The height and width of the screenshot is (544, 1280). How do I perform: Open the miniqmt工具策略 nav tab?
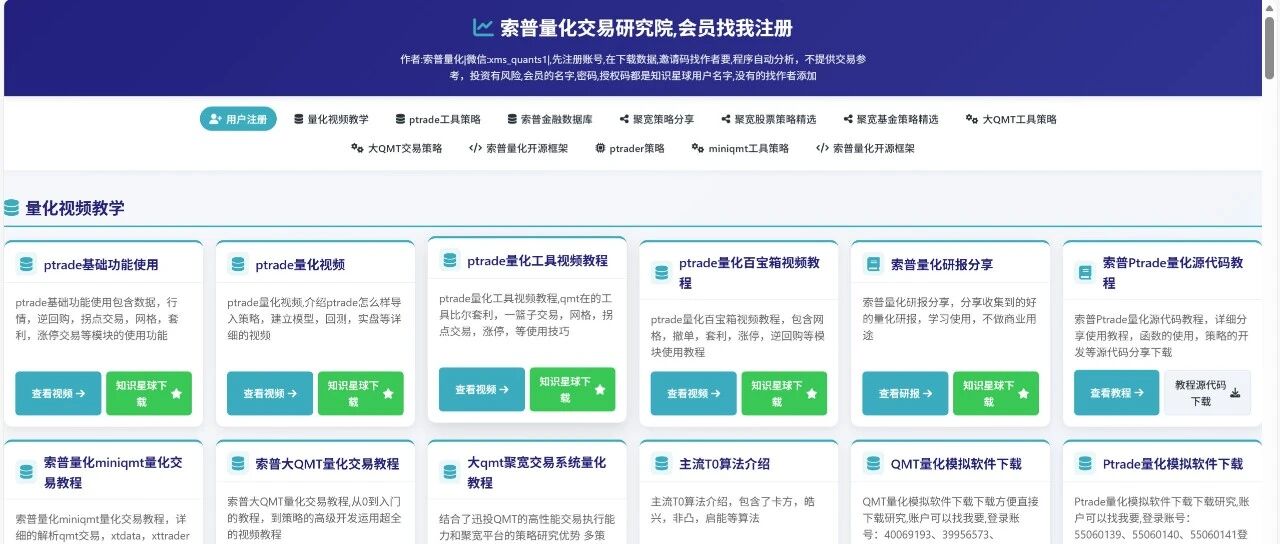pyautogui.click(x=740, y=148)
